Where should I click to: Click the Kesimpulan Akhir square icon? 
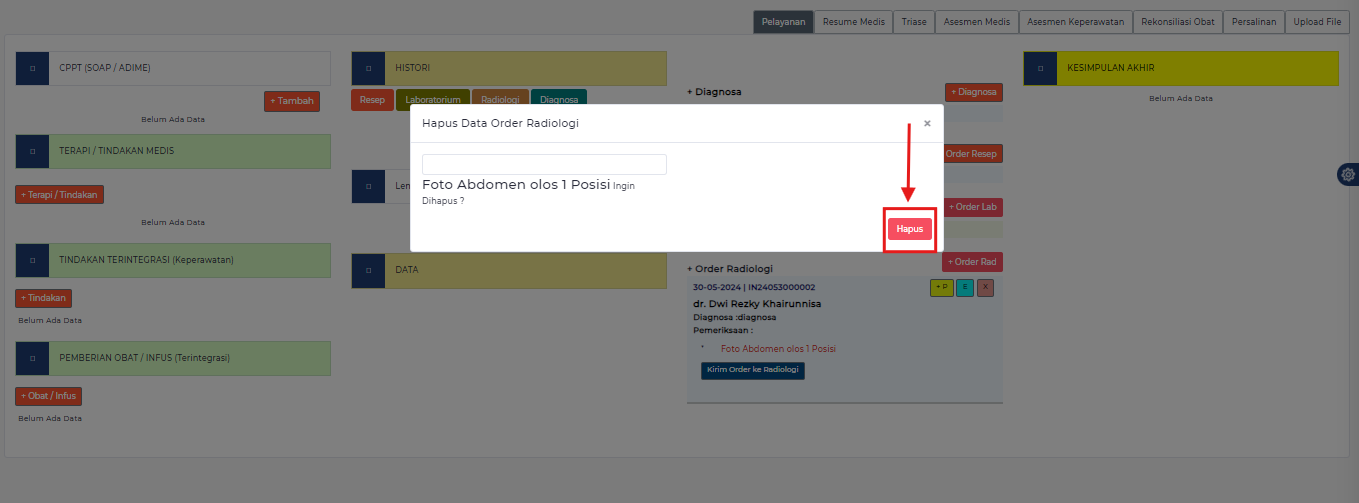coord(1040,68)
